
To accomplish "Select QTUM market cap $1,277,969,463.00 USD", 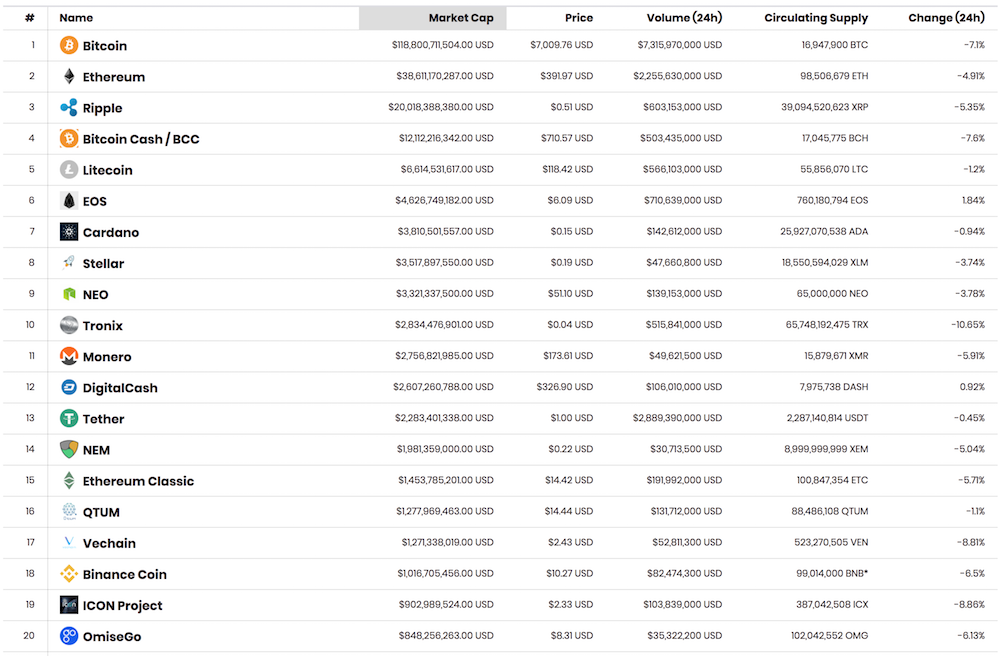I will point(445,511).
